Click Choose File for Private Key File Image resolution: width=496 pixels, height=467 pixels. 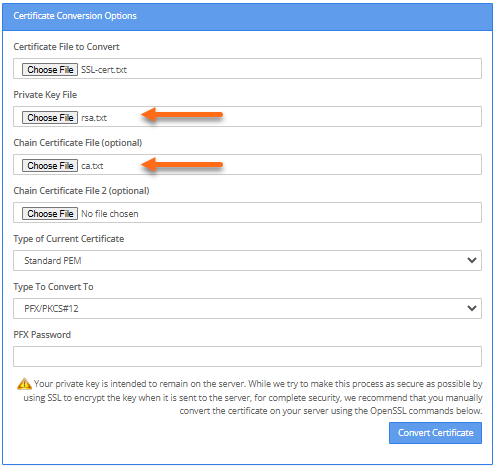[x=50, y=117]
